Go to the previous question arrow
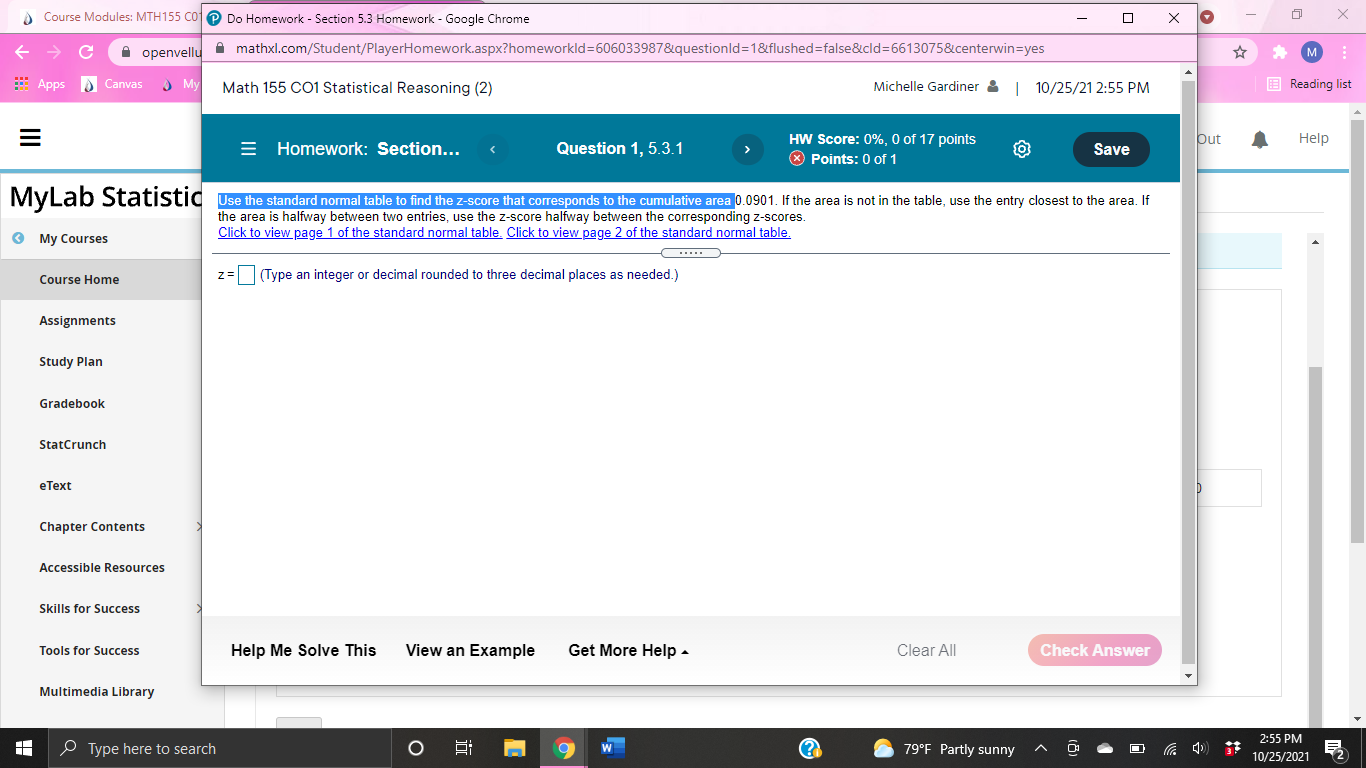Image resolution: width=1366 pixels, height=768 pixels. point(492,150)
